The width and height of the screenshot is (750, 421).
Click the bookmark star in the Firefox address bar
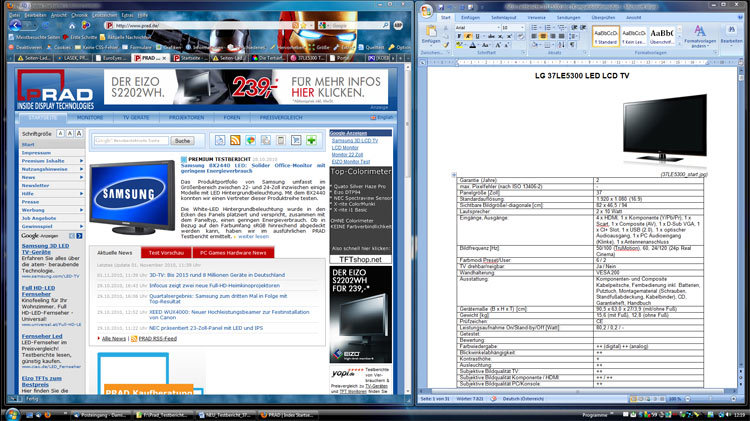[303, 25]
